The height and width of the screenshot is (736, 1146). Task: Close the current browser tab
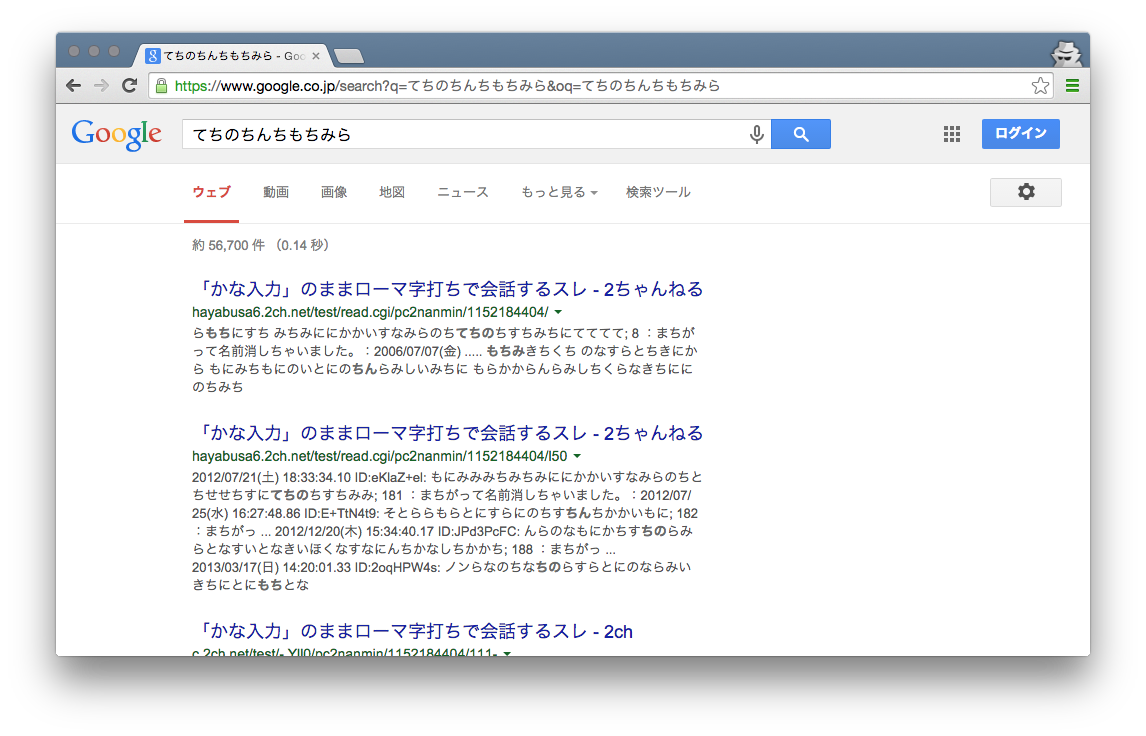point(316,56)
